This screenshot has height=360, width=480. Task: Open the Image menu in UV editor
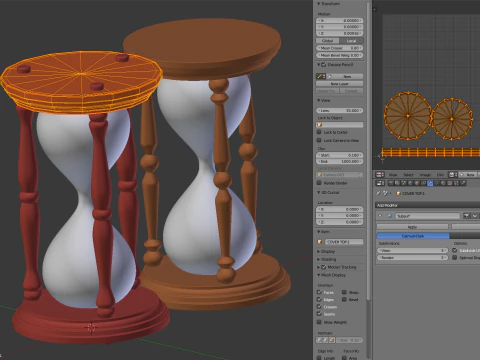(425, 175)
